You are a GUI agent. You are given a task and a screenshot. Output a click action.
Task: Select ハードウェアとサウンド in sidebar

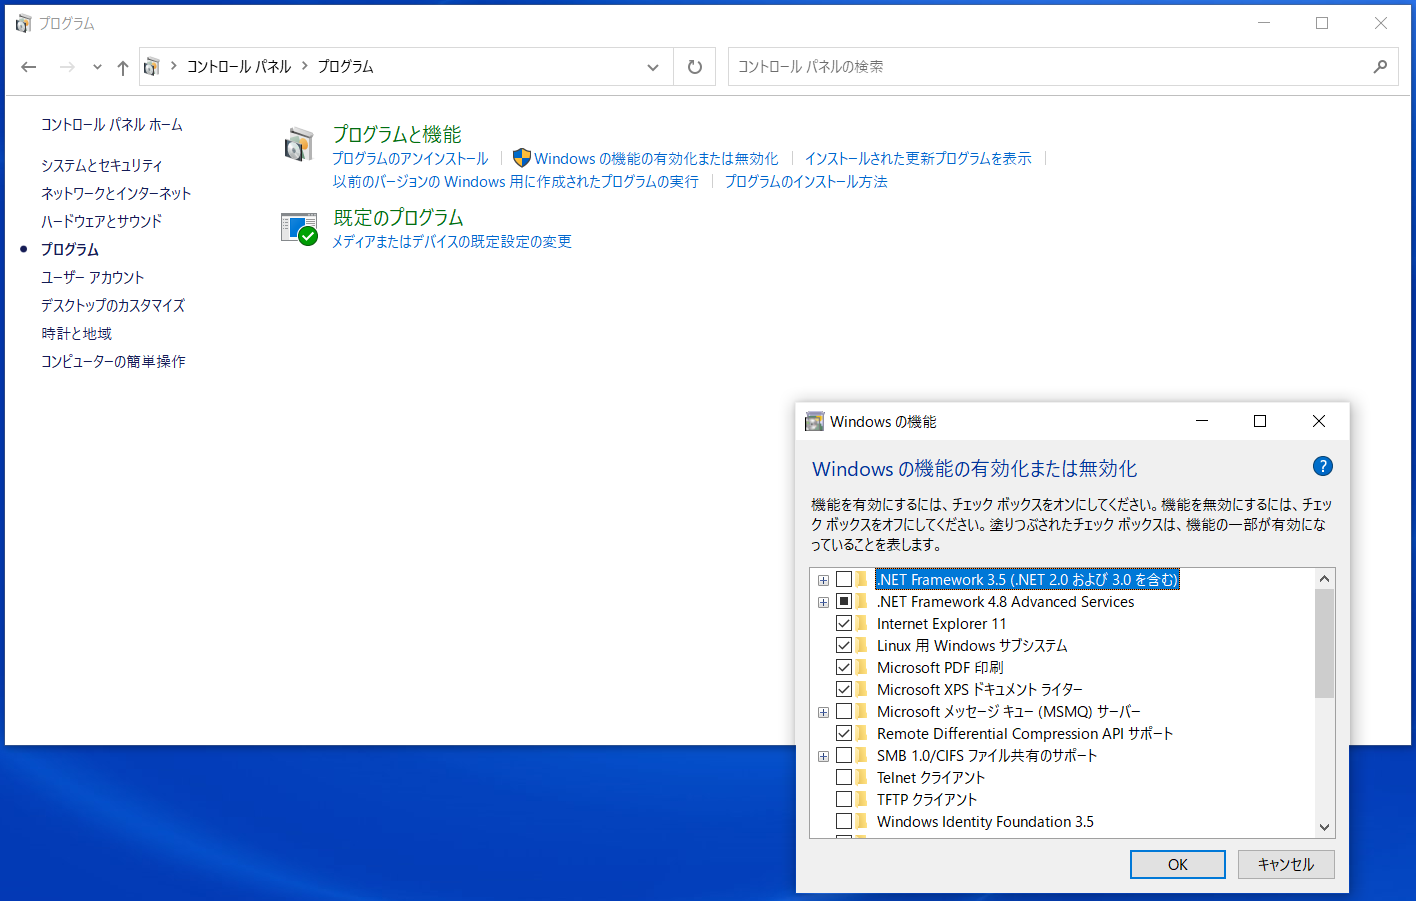(101, 221)
